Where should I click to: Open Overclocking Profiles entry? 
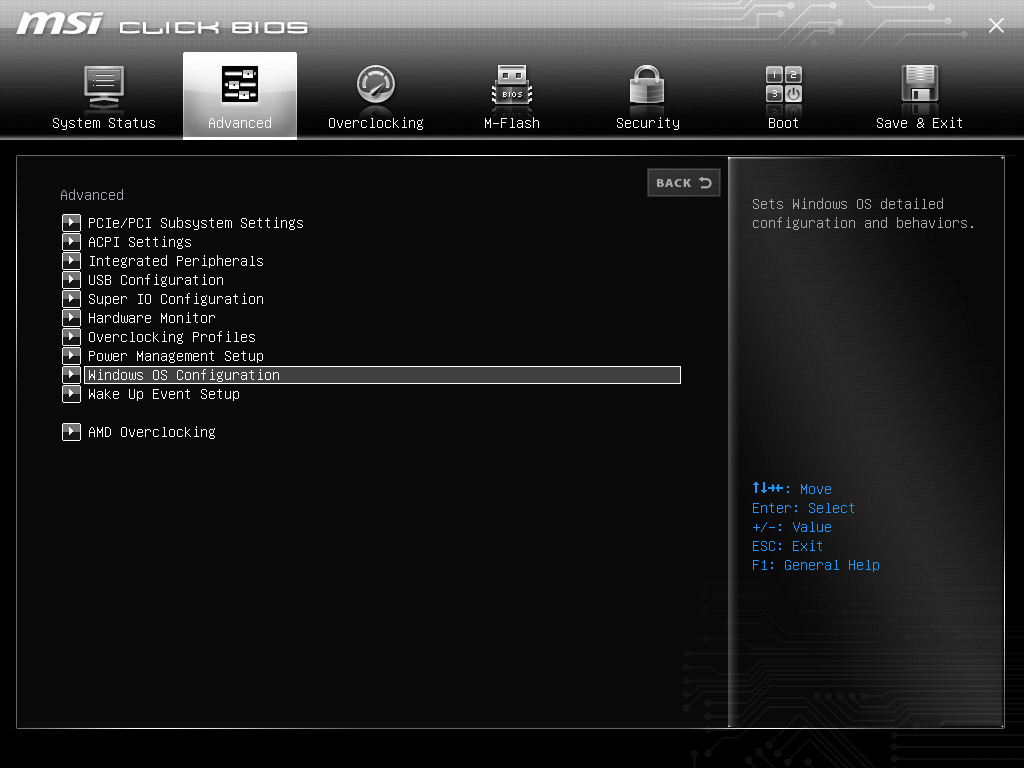tap(172, 337)
